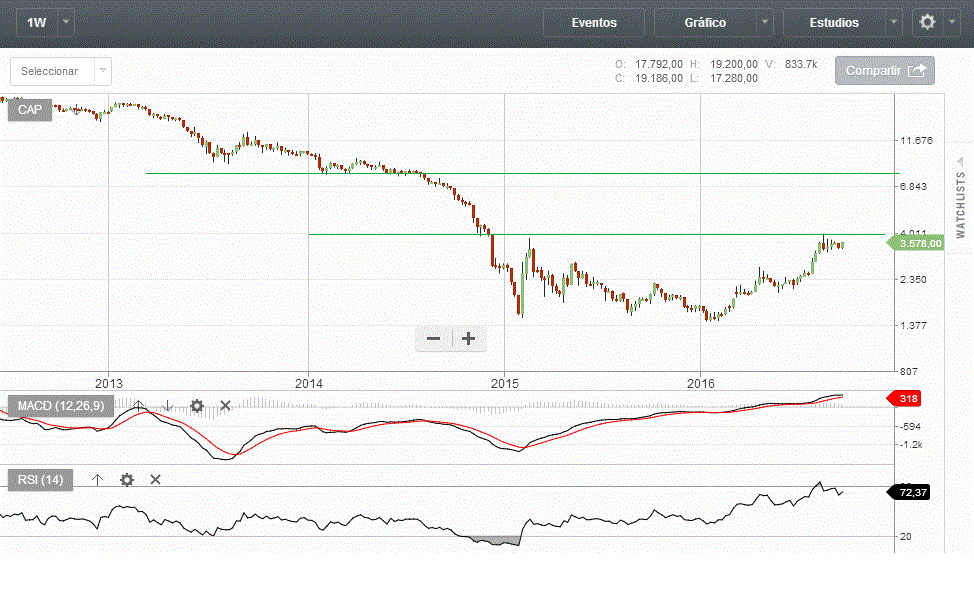Click the MACD move-up arrow icon
Image resolution: width=974 pixels, height=614 pixels.
pos(139,405)
